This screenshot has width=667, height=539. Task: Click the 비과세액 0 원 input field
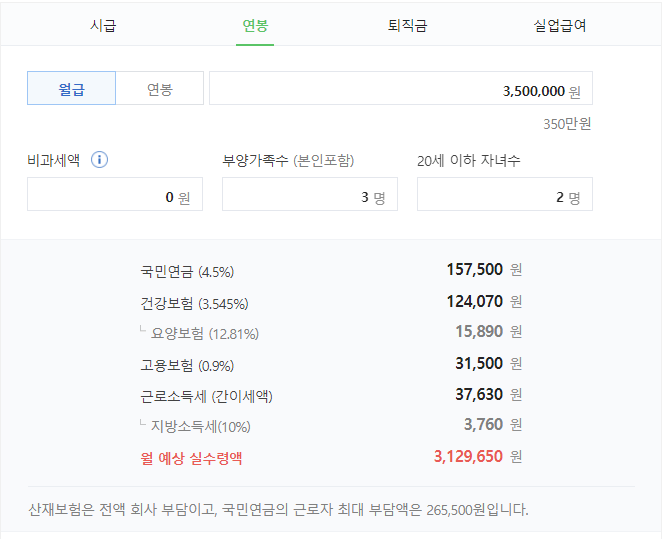pyautogui.click(x=115, y=194)
